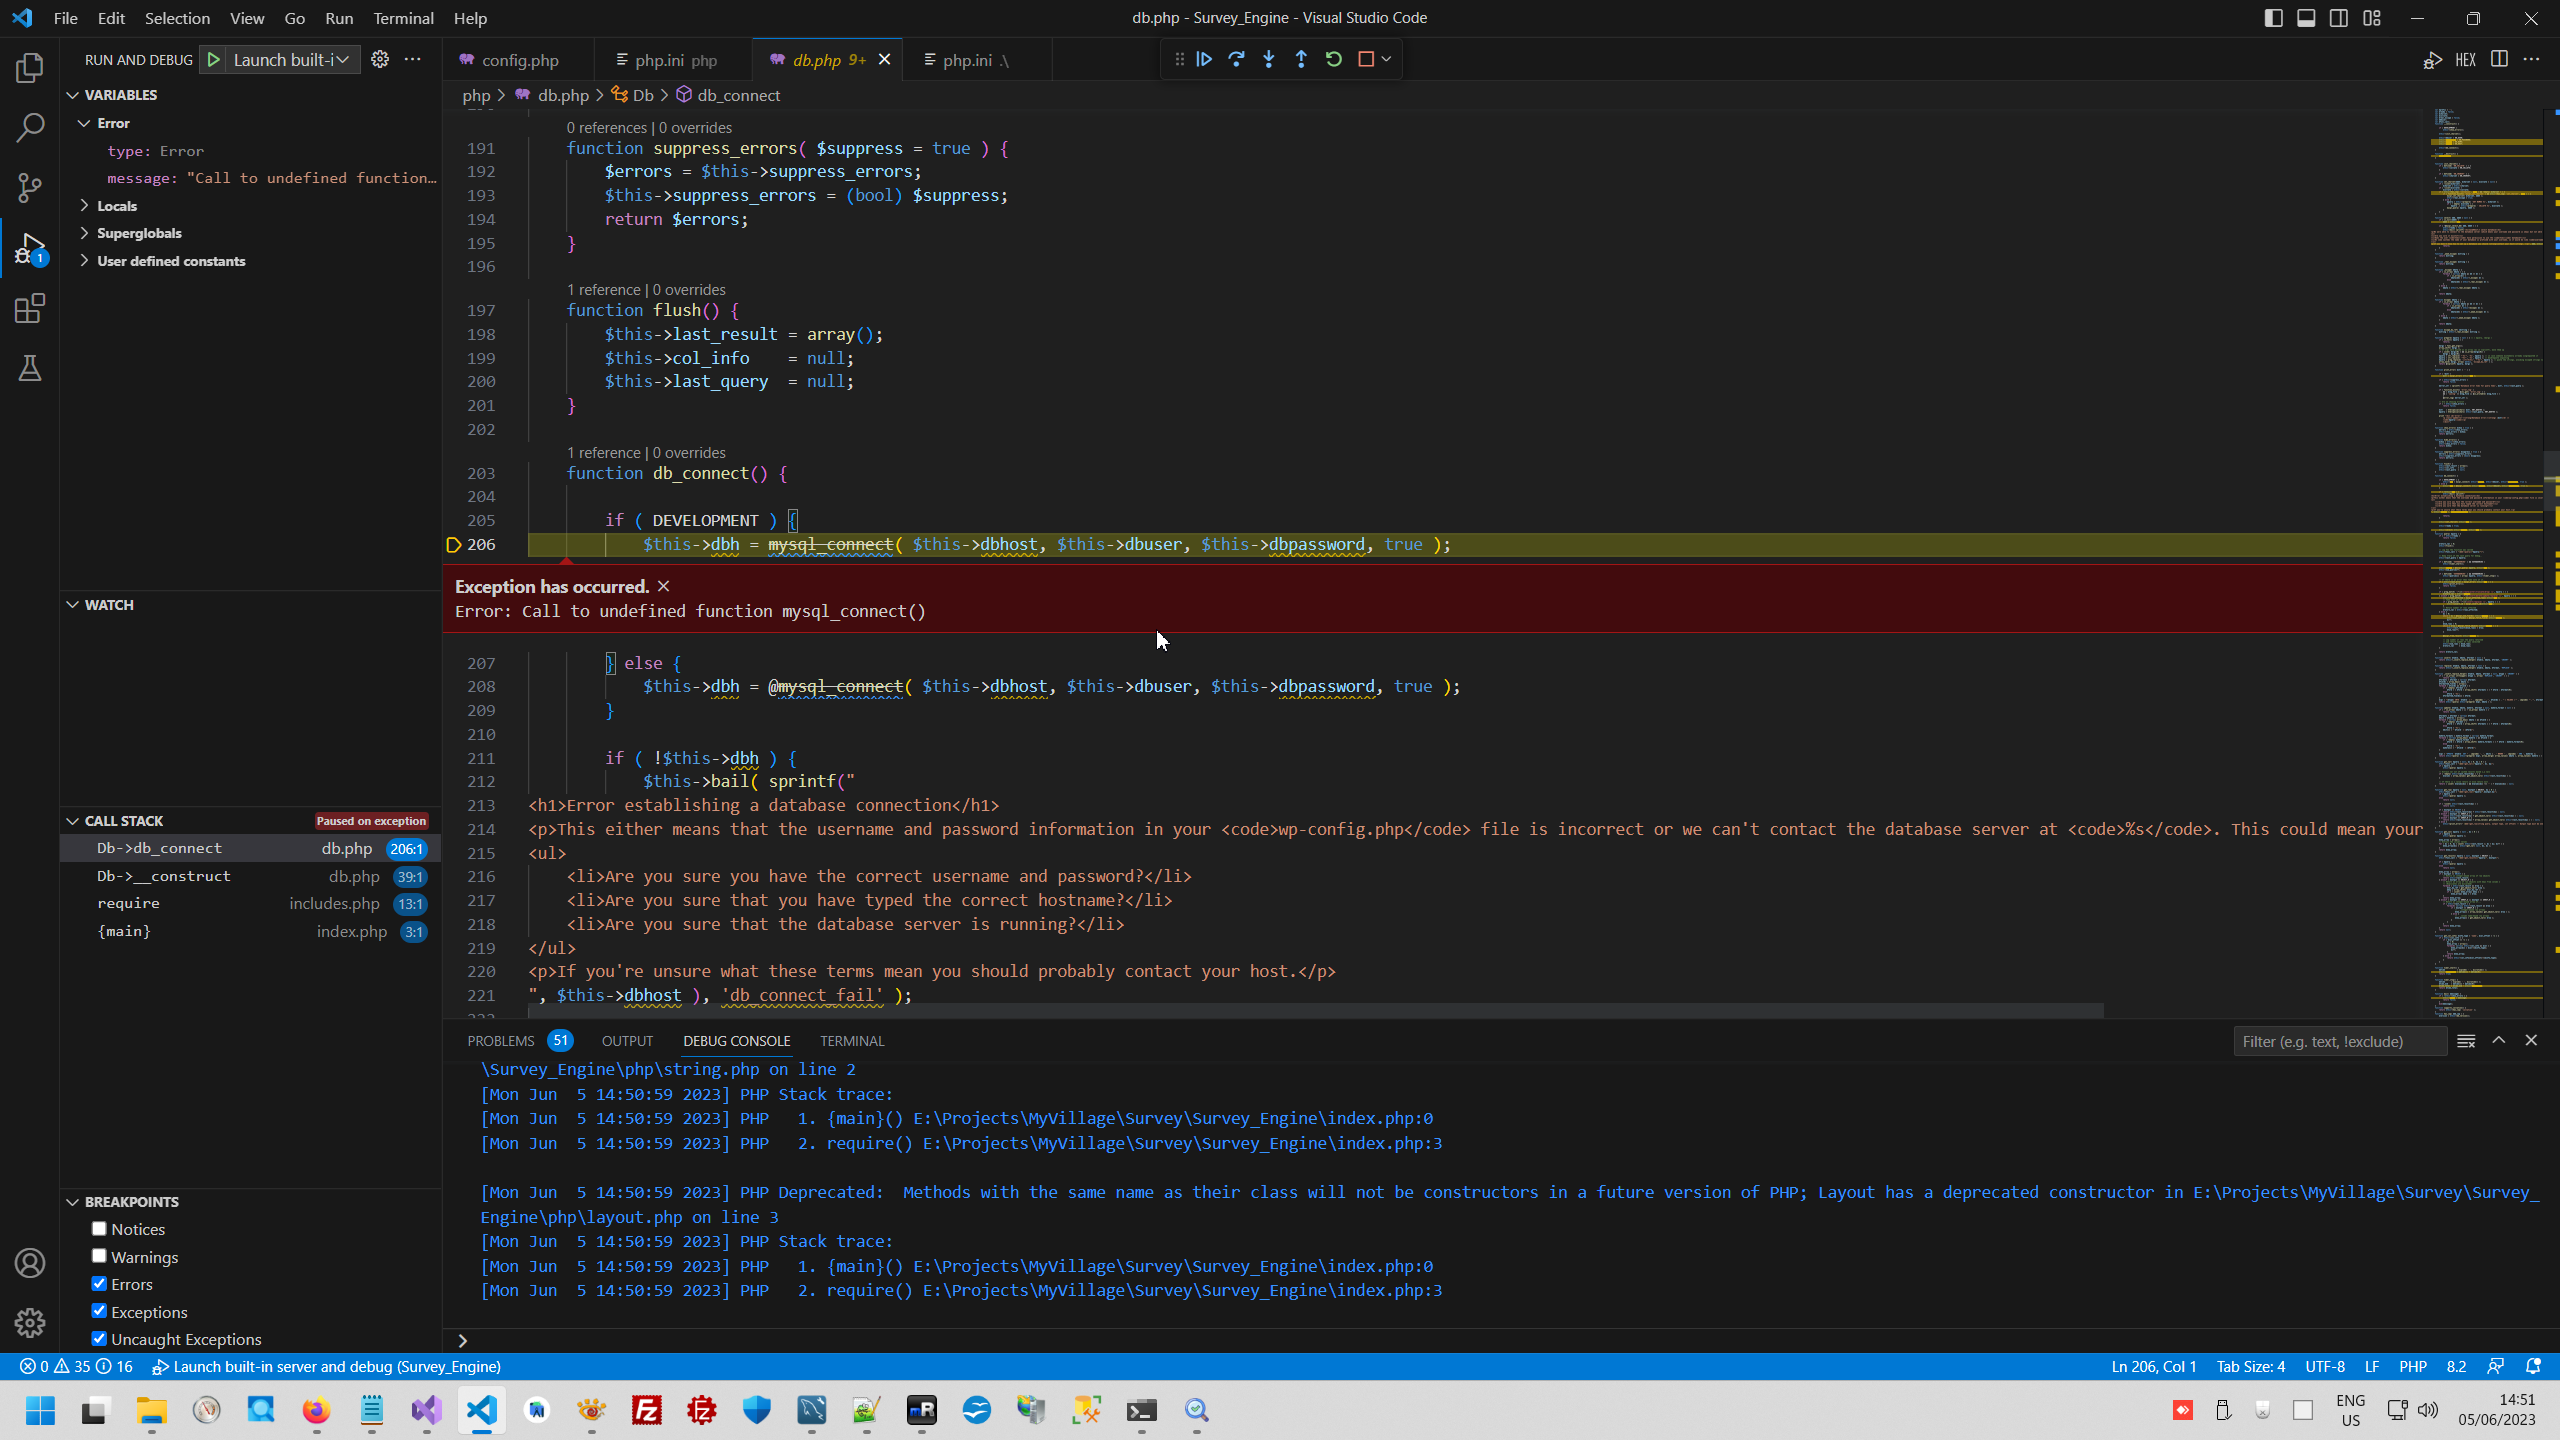
Task: Enable the Warnings breakpoint checkbox
Action: tap(99, 1256)
